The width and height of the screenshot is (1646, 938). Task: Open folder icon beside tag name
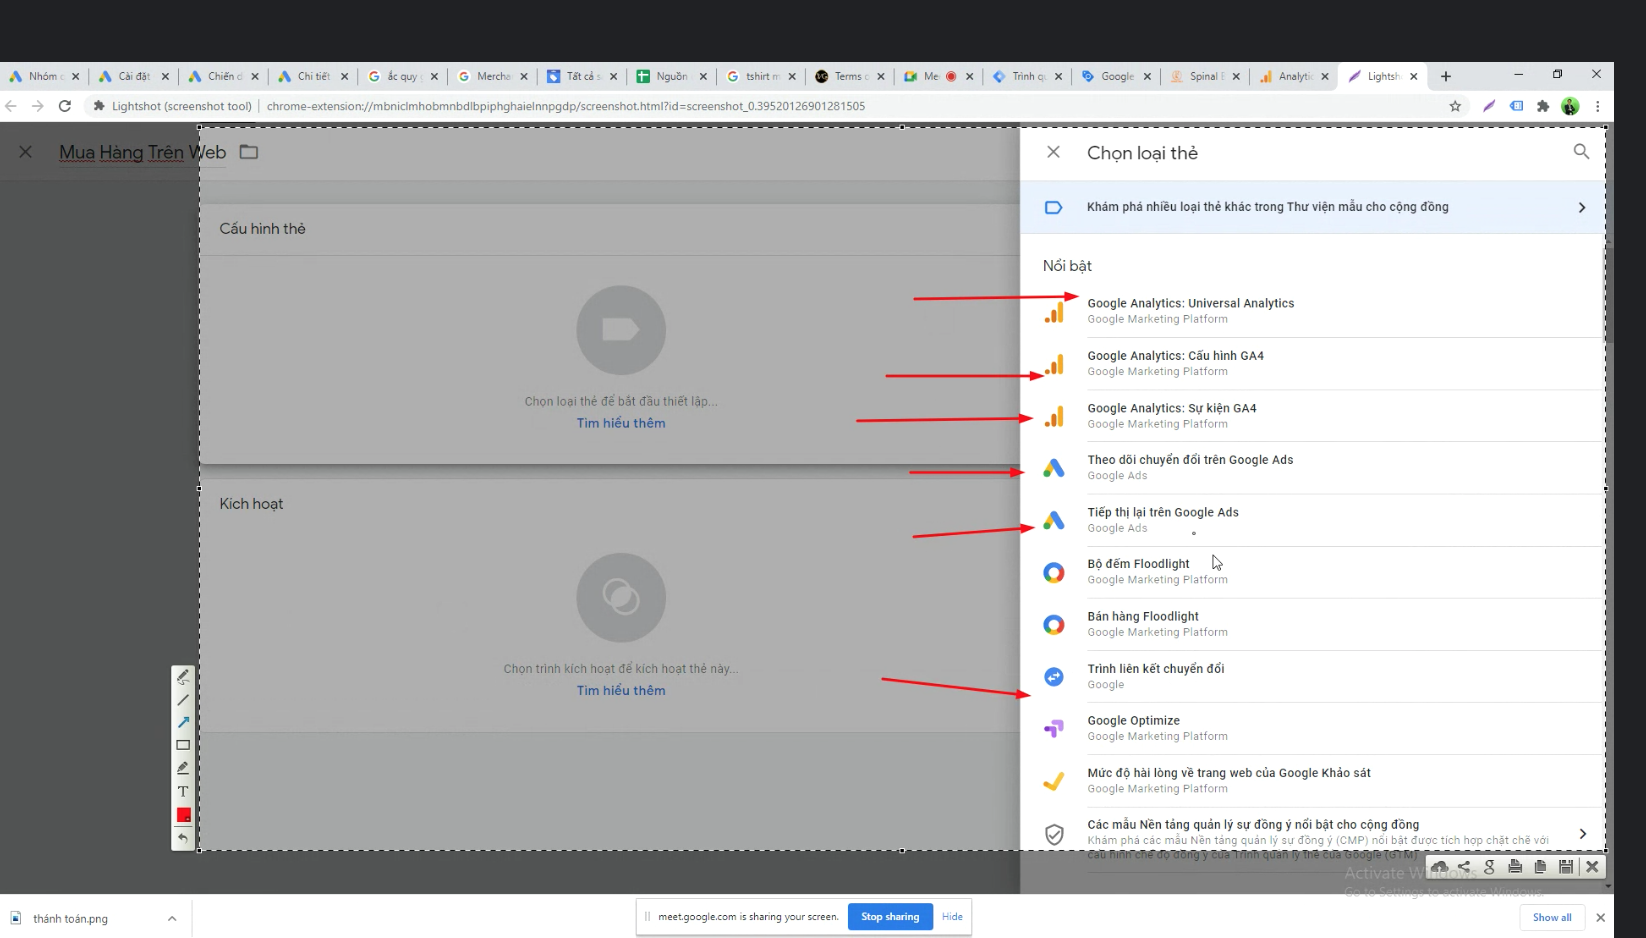(x=249, y=152)
